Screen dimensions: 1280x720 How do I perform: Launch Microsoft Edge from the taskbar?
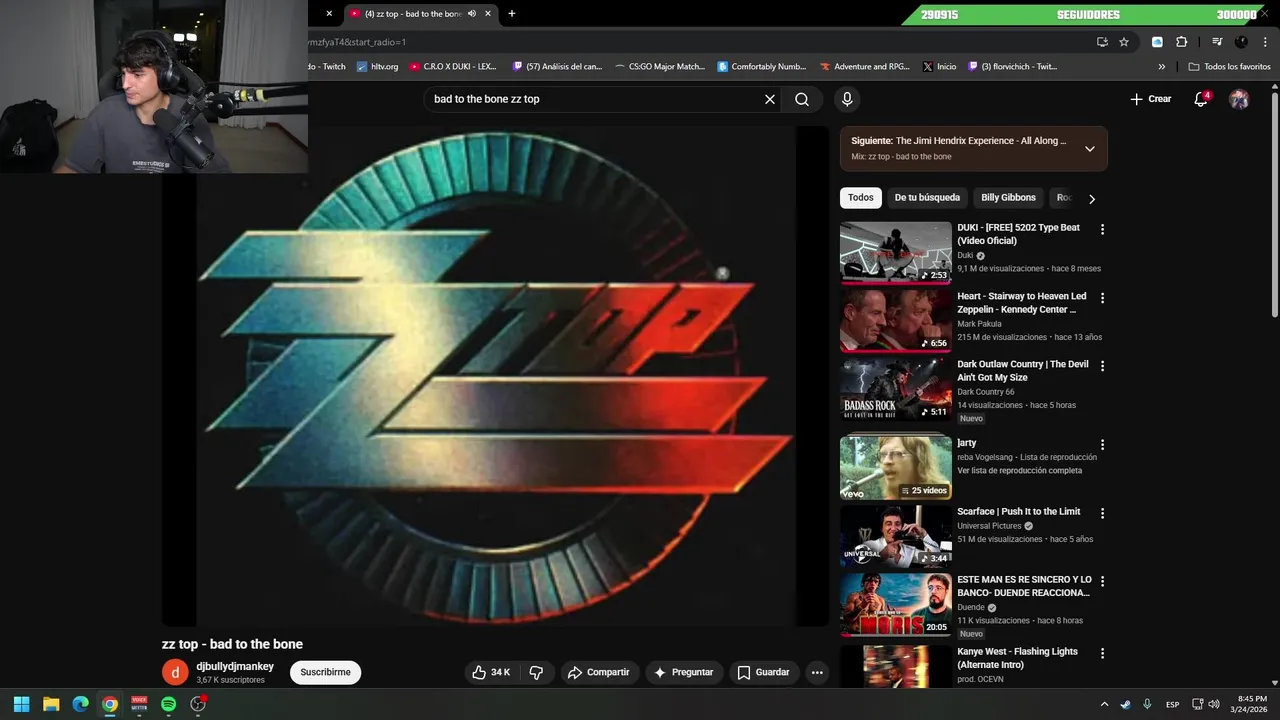(x=80, y=704)
